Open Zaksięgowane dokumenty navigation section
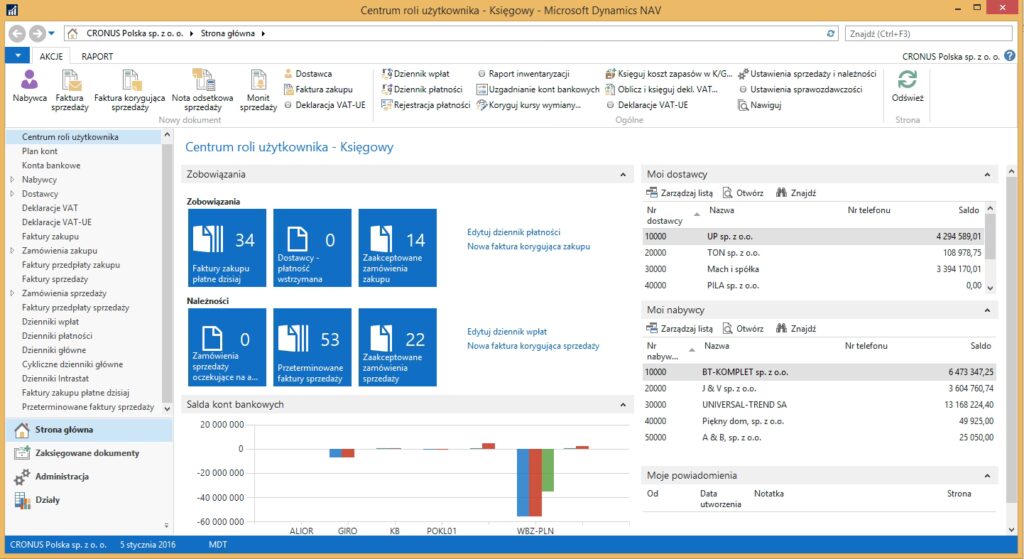The width and height of the screenshot is (1024, 559). 88,453
